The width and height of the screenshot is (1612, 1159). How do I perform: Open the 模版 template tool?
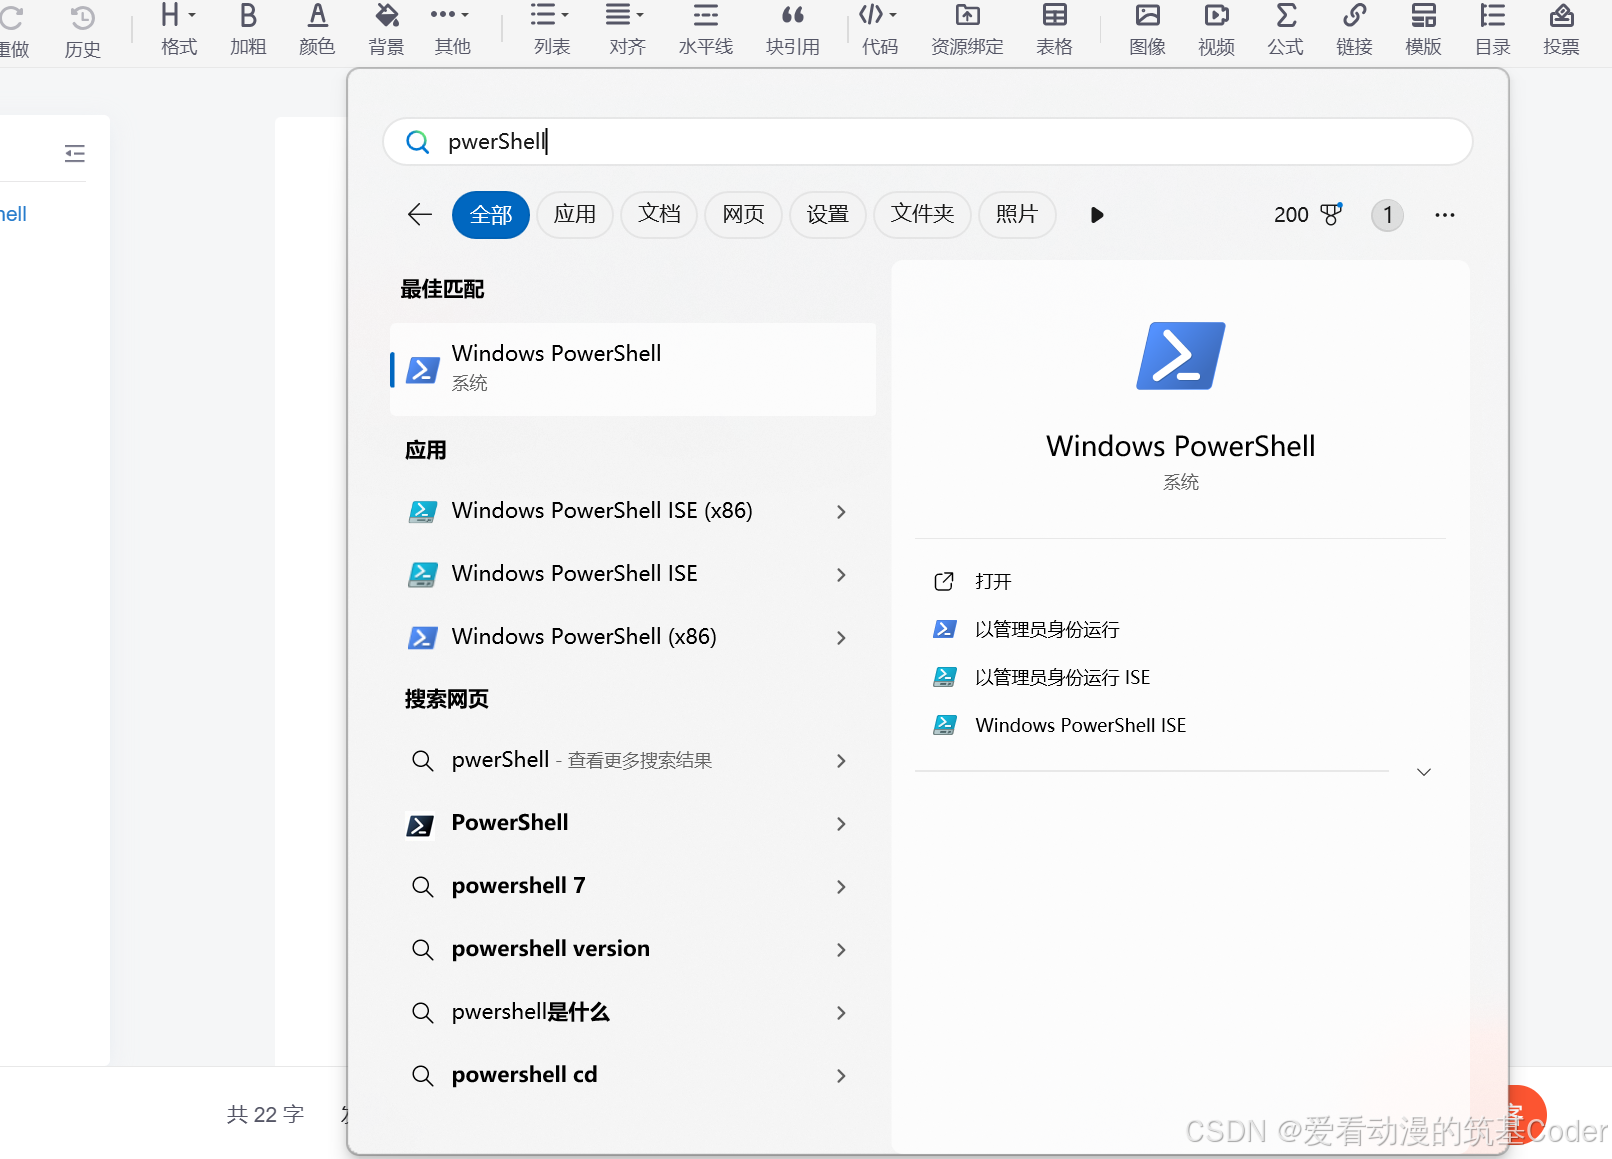pos(1423,30)
